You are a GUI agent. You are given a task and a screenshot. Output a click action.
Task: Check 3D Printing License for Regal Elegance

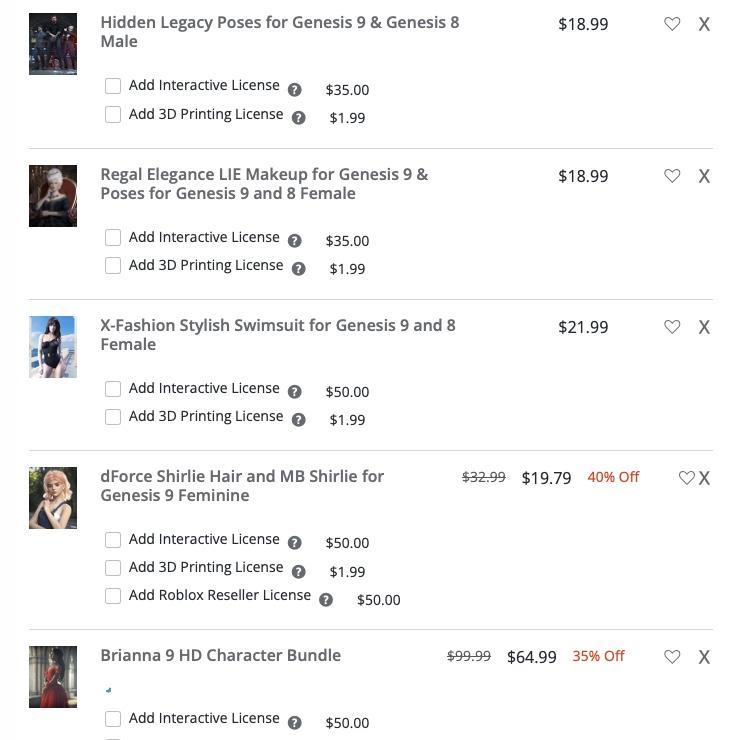tap(113, 266)
